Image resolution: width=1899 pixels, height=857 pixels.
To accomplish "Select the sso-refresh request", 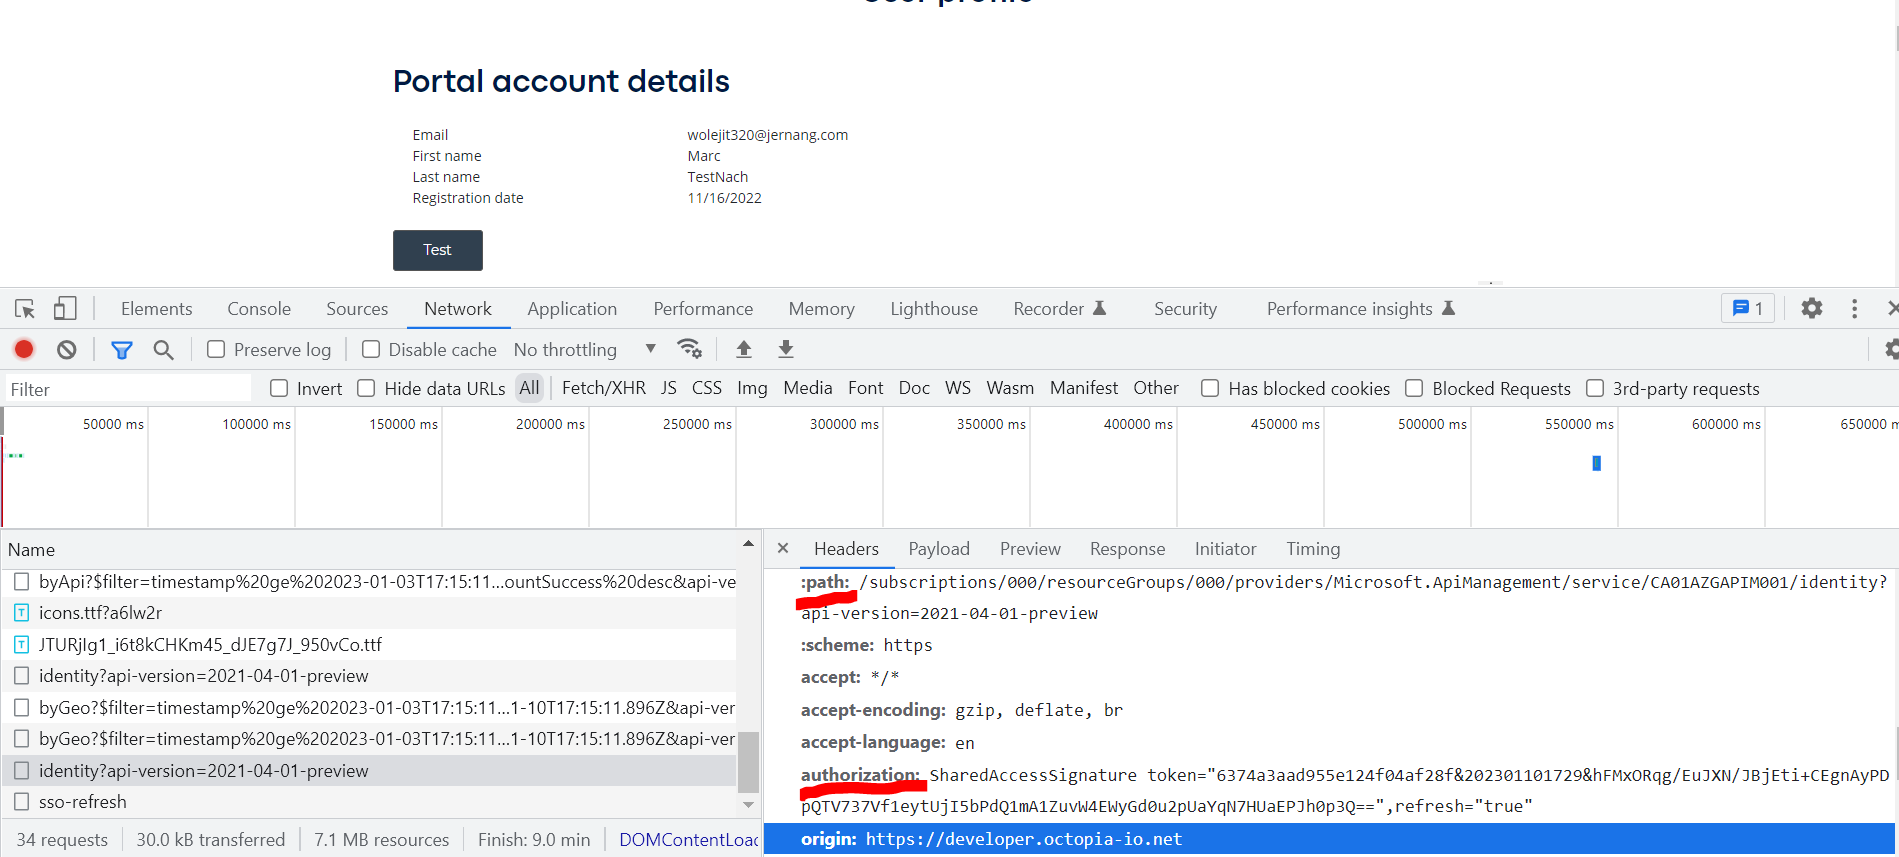I will coord(368,802).
